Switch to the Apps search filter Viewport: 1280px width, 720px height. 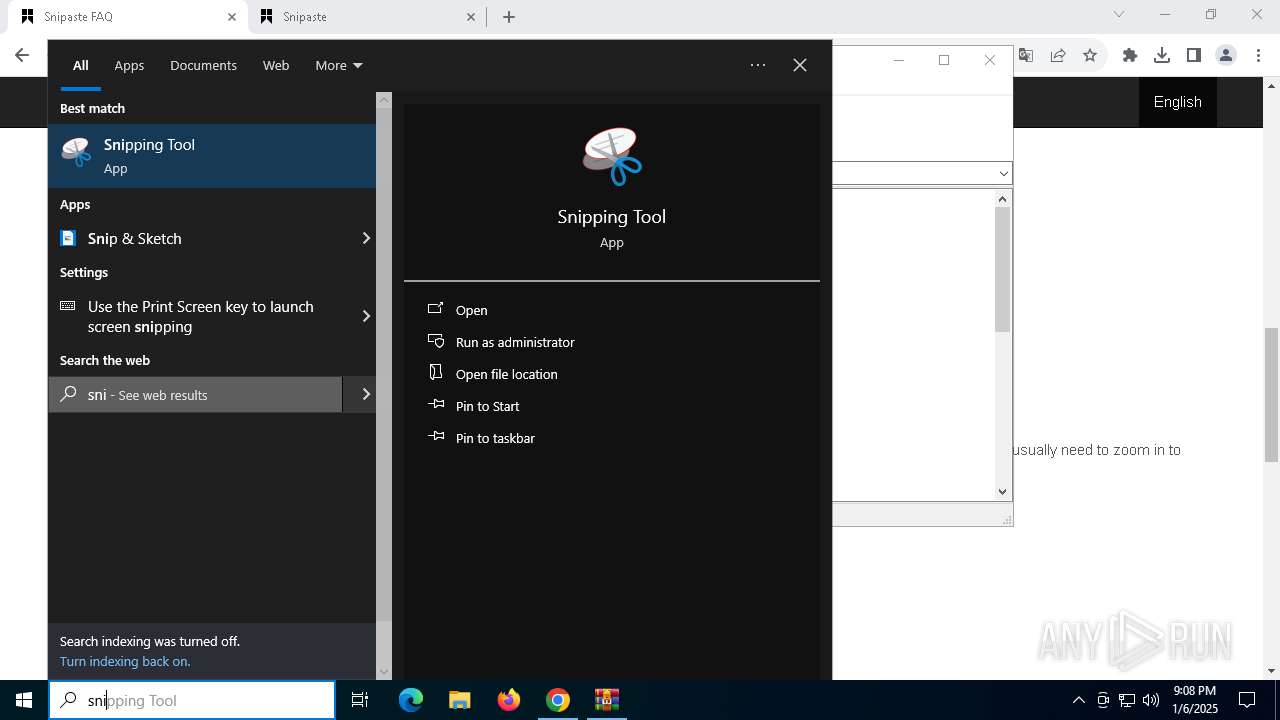(129, 65)
